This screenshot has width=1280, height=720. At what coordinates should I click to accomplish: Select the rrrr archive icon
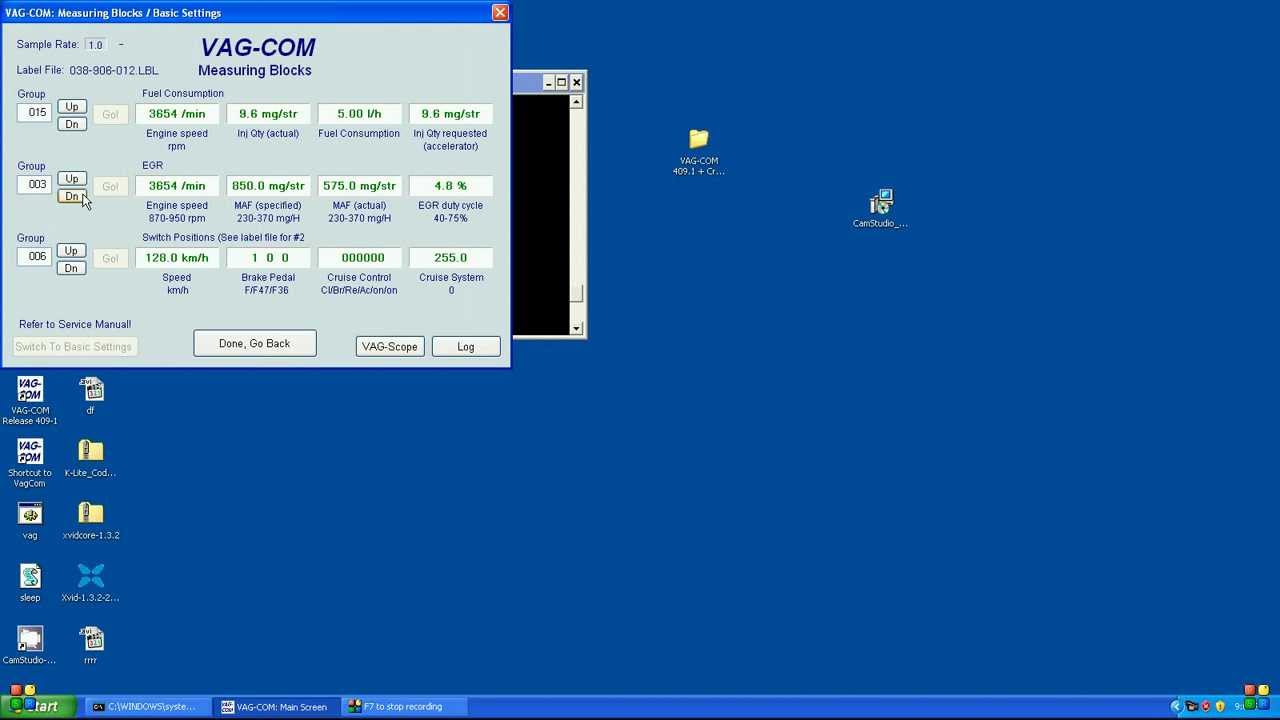[91, 645]
